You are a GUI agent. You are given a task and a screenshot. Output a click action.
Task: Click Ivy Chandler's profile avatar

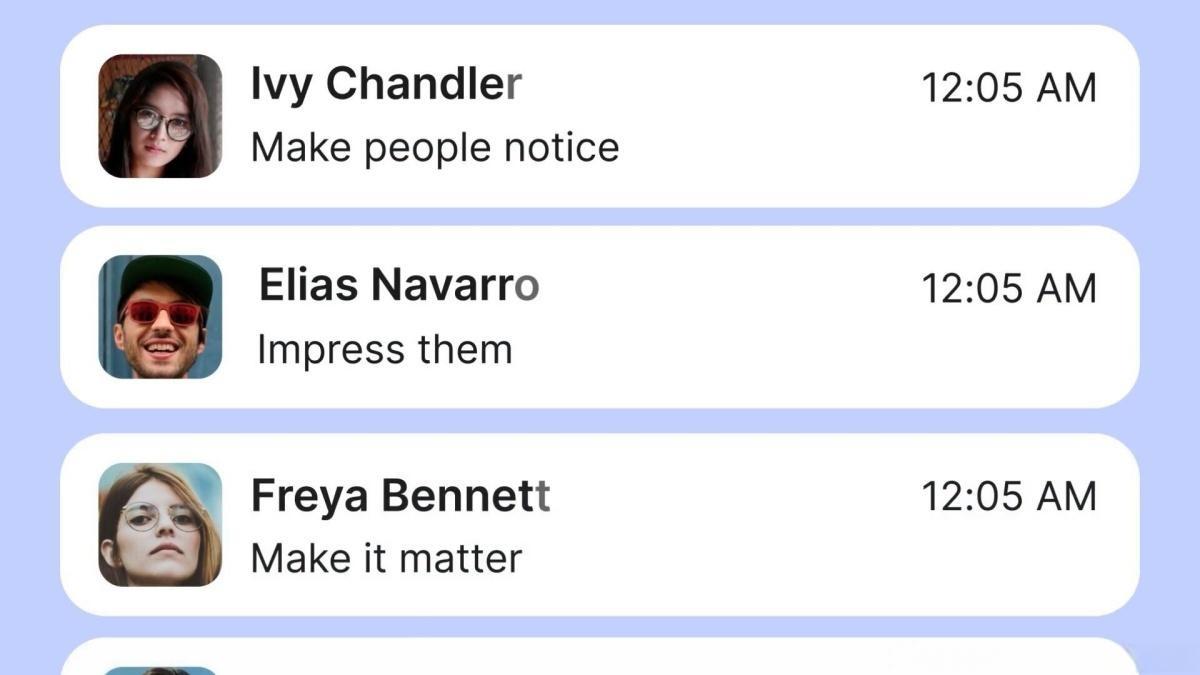[x=160, y=116]
